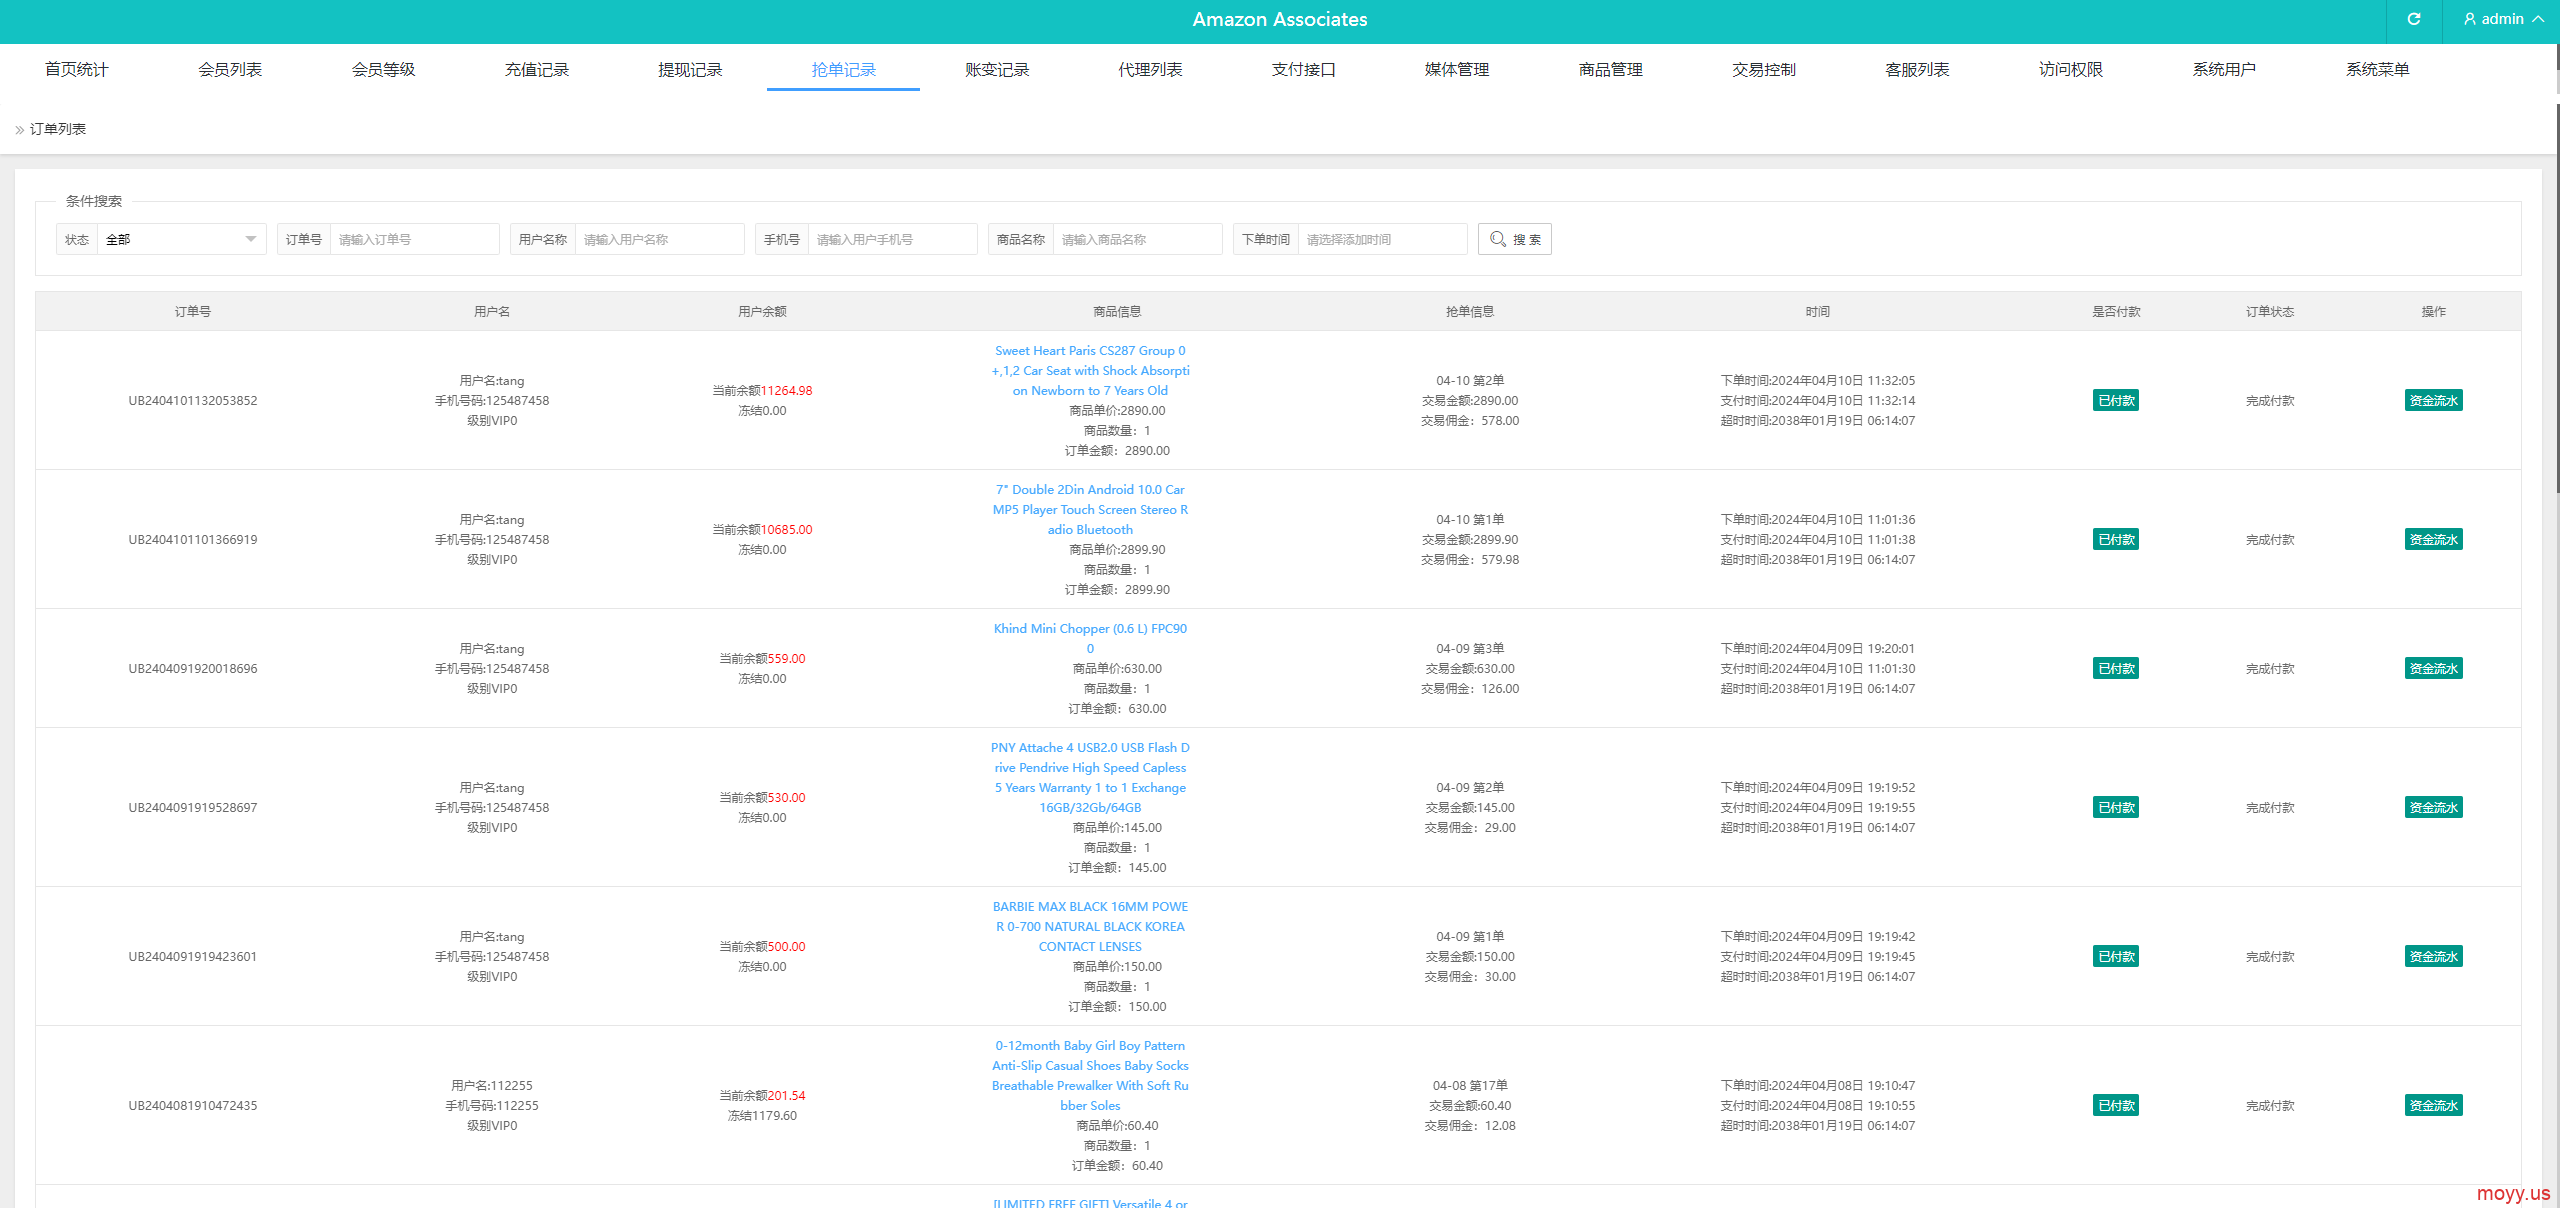Image resolution: width=2560 pixels, height=1208 pixels.
Task: Click the 搜索 button
Action: click(x=1514, y=239)
